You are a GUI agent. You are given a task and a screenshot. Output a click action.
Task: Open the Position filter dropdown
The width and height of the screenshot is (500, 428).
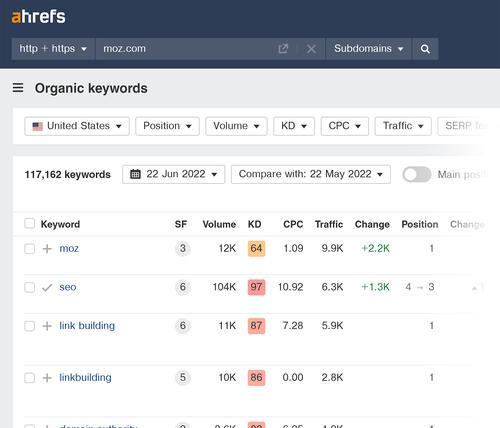point(167,126)
